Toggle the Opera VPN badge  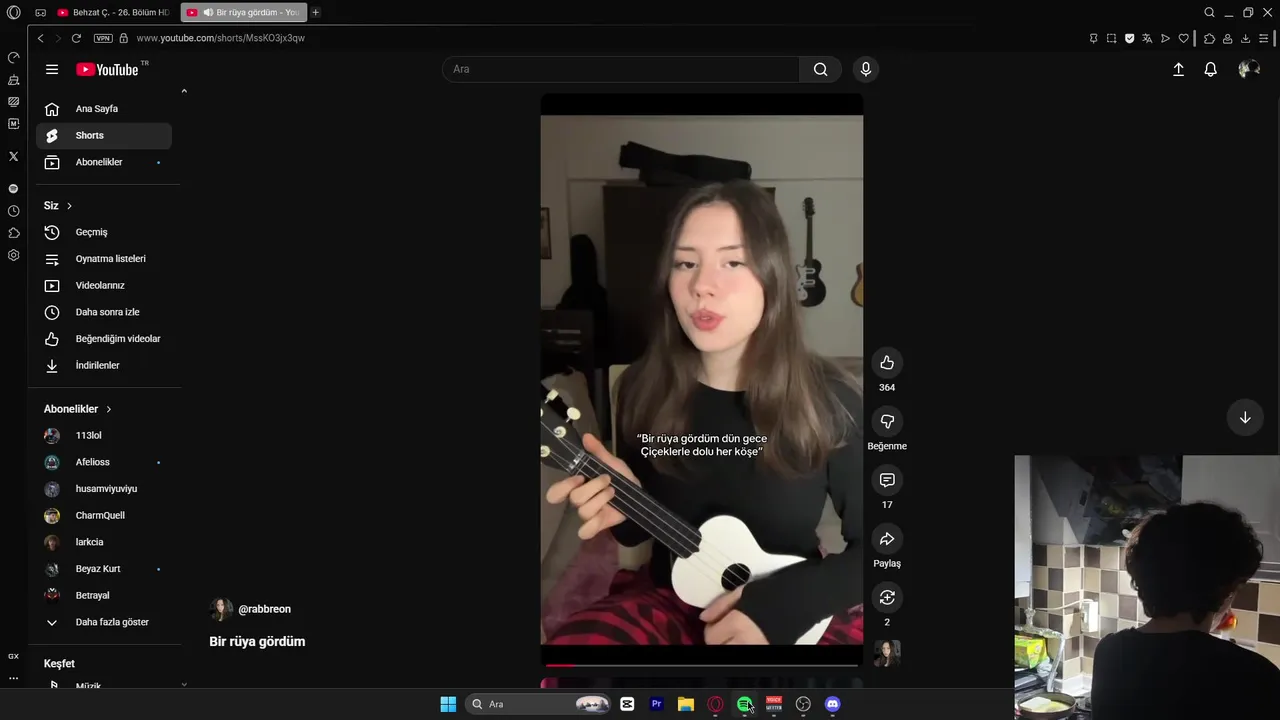(103, 38)
